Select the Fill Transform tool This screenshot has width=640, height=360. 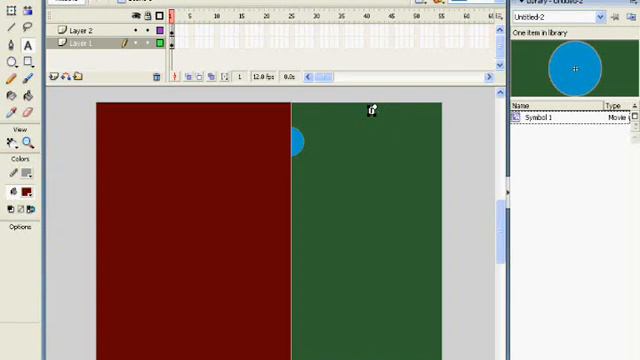click(x=28, y=11)
